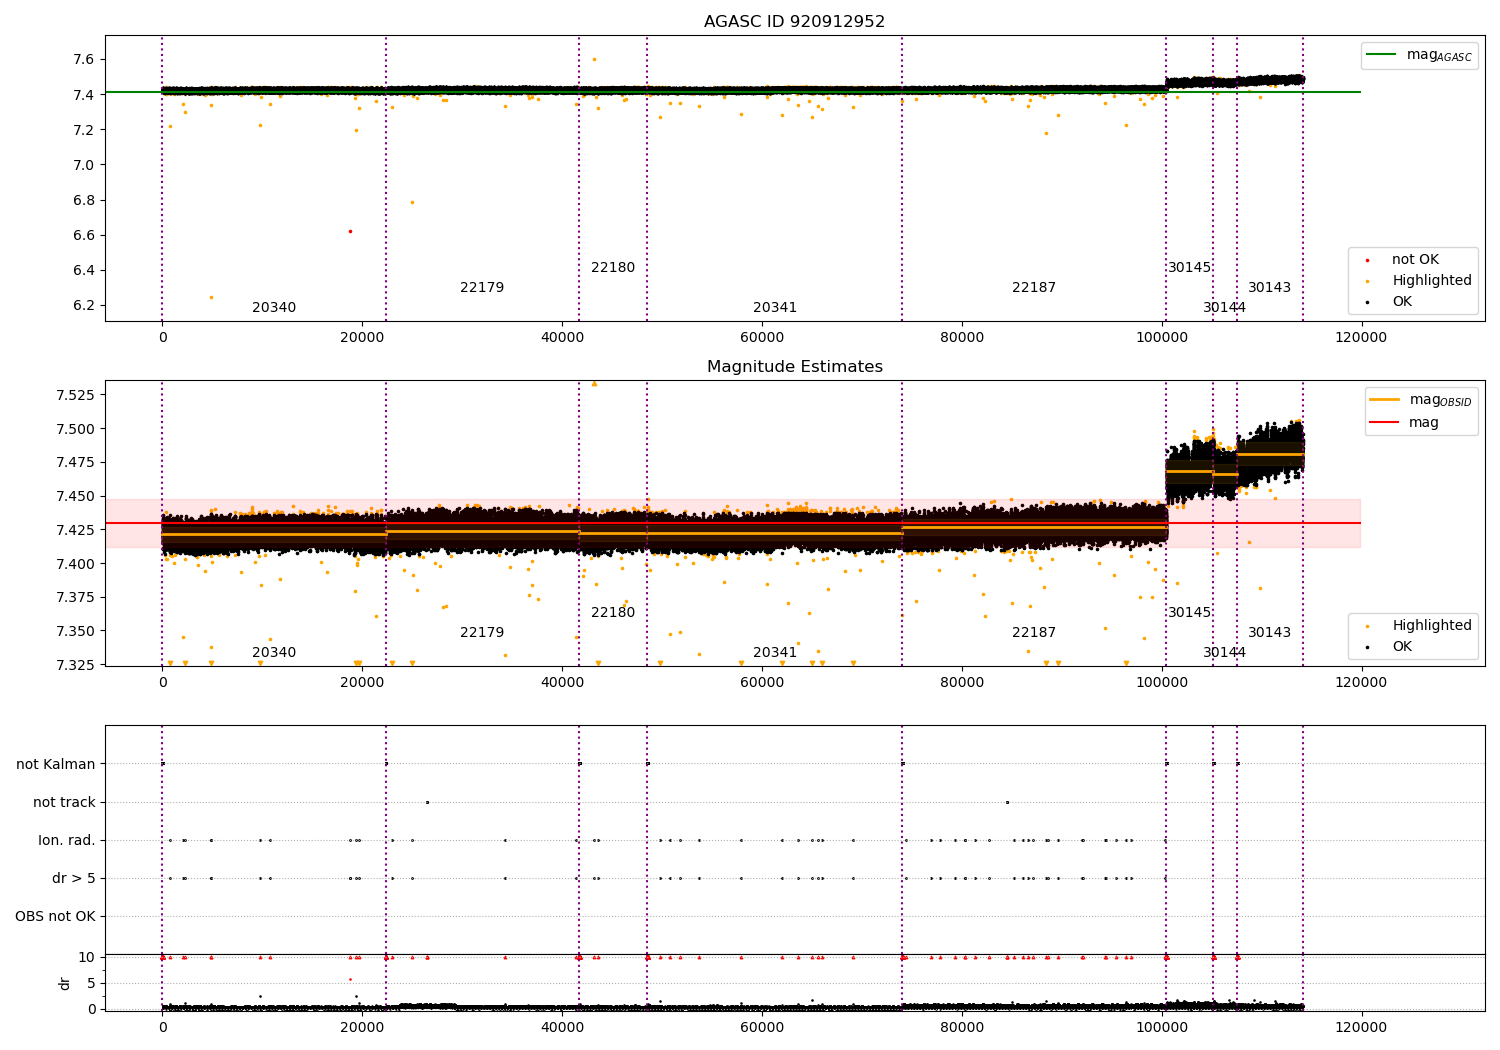Viewport: 1500px width, 1050px height.
Task: Click OBSID label 20341 in top plot
Action: pos(775,307)
